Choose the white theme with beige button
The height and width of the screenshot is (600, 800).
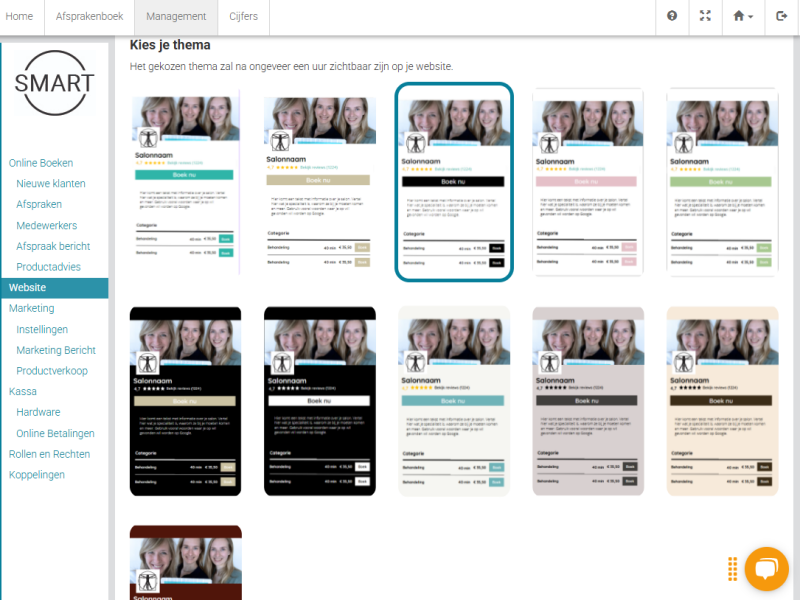(320, 182)
